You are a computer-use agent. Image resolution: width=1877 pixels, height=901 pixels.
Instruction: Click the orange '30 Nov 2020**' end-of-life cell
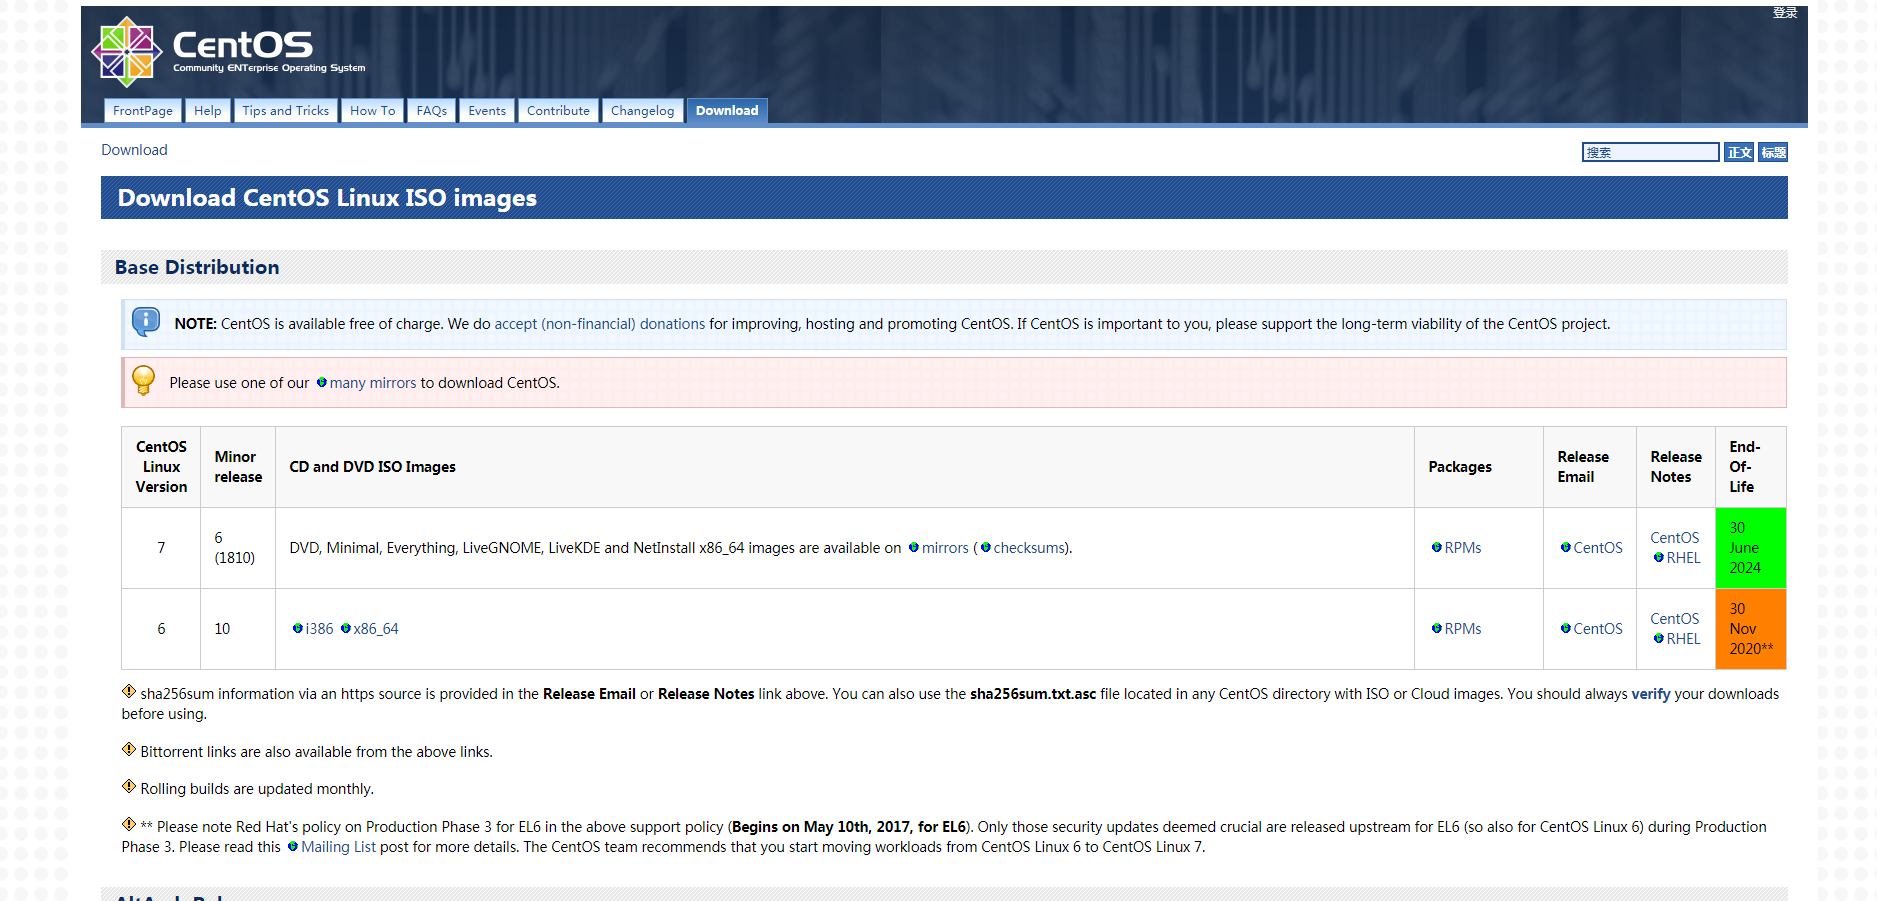(1751, 629)
